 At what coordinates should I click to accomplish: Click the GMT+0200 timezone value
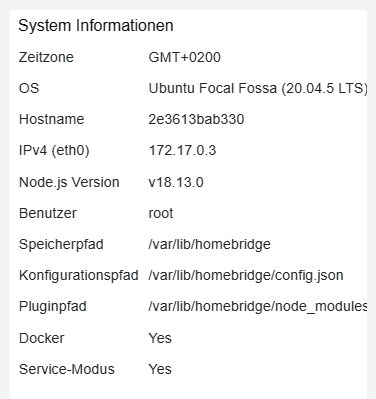point(184,57)
